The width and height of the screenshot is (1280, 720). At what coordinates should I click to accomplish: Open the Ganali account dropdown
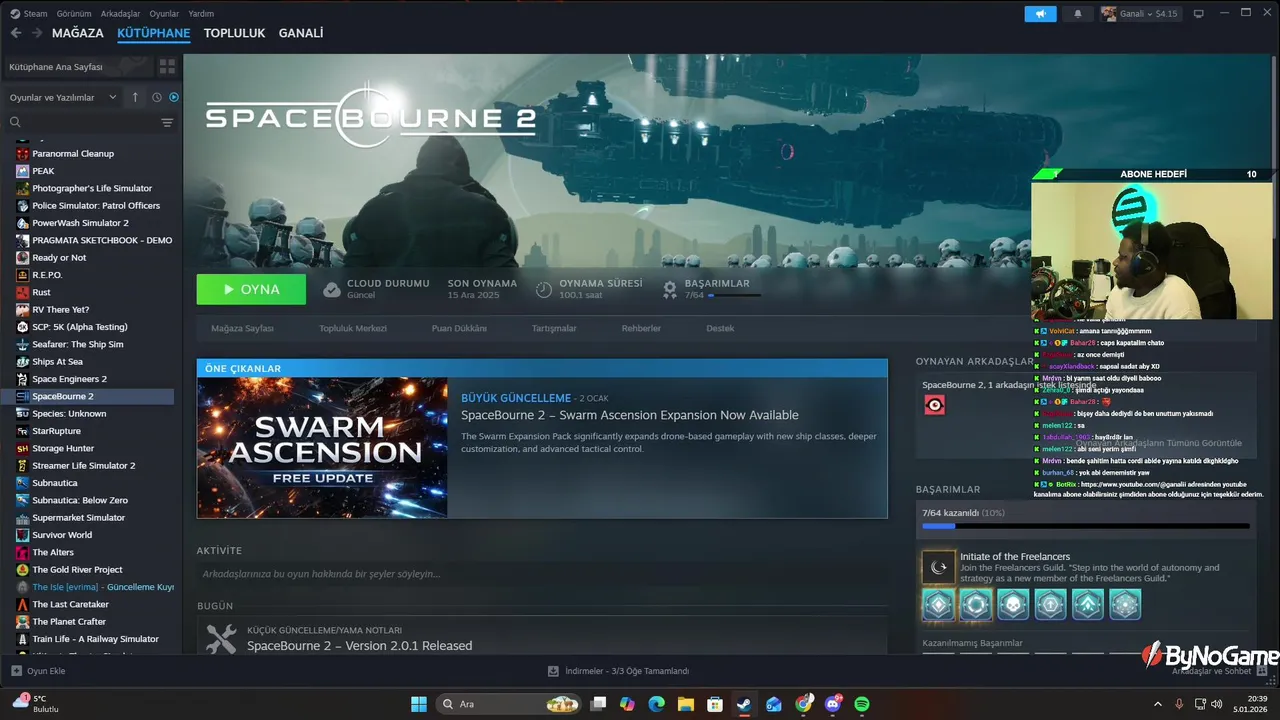pyautogui.click(x=1140, y=14)
